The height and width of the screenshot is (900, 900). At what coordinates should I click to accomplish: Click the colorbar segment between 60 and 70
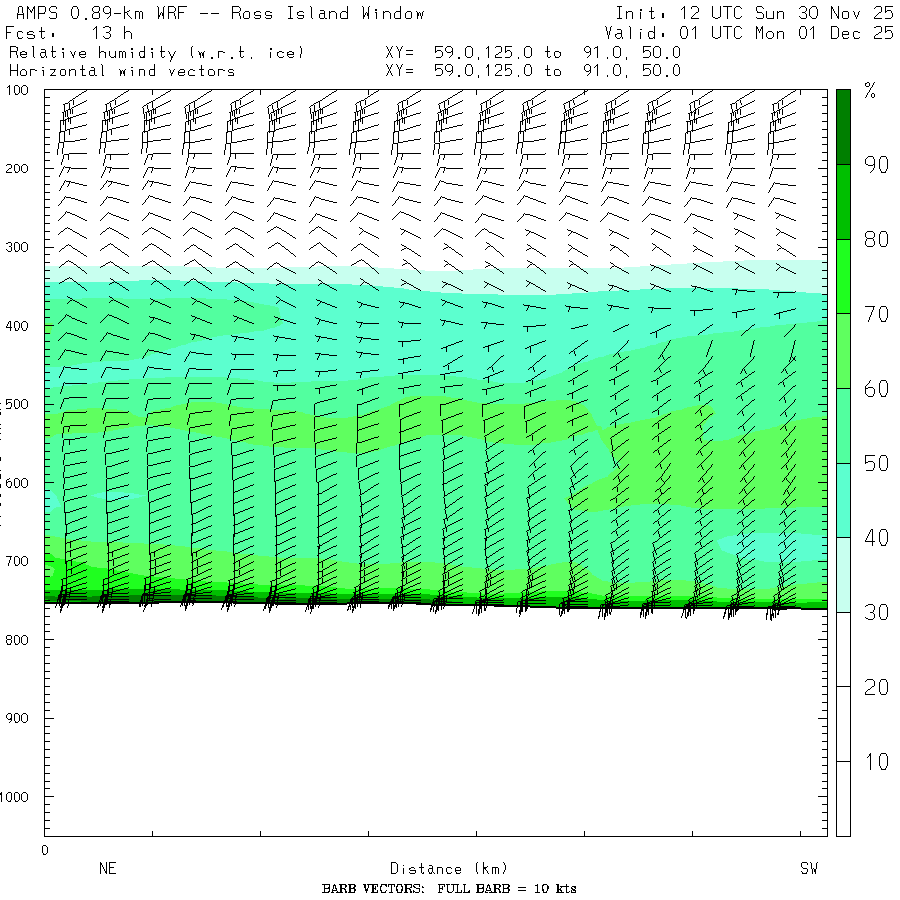click(x=843, y=351)
